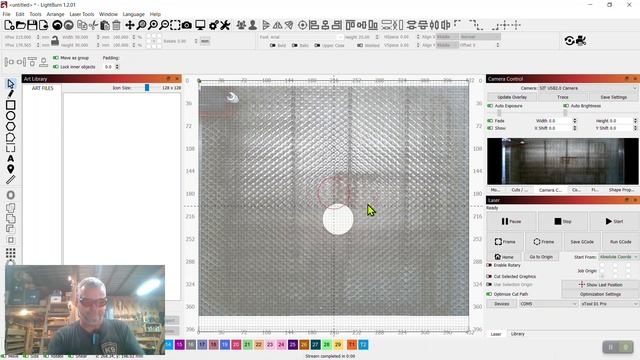Open the File menu
640x360 pixels.
7,14
